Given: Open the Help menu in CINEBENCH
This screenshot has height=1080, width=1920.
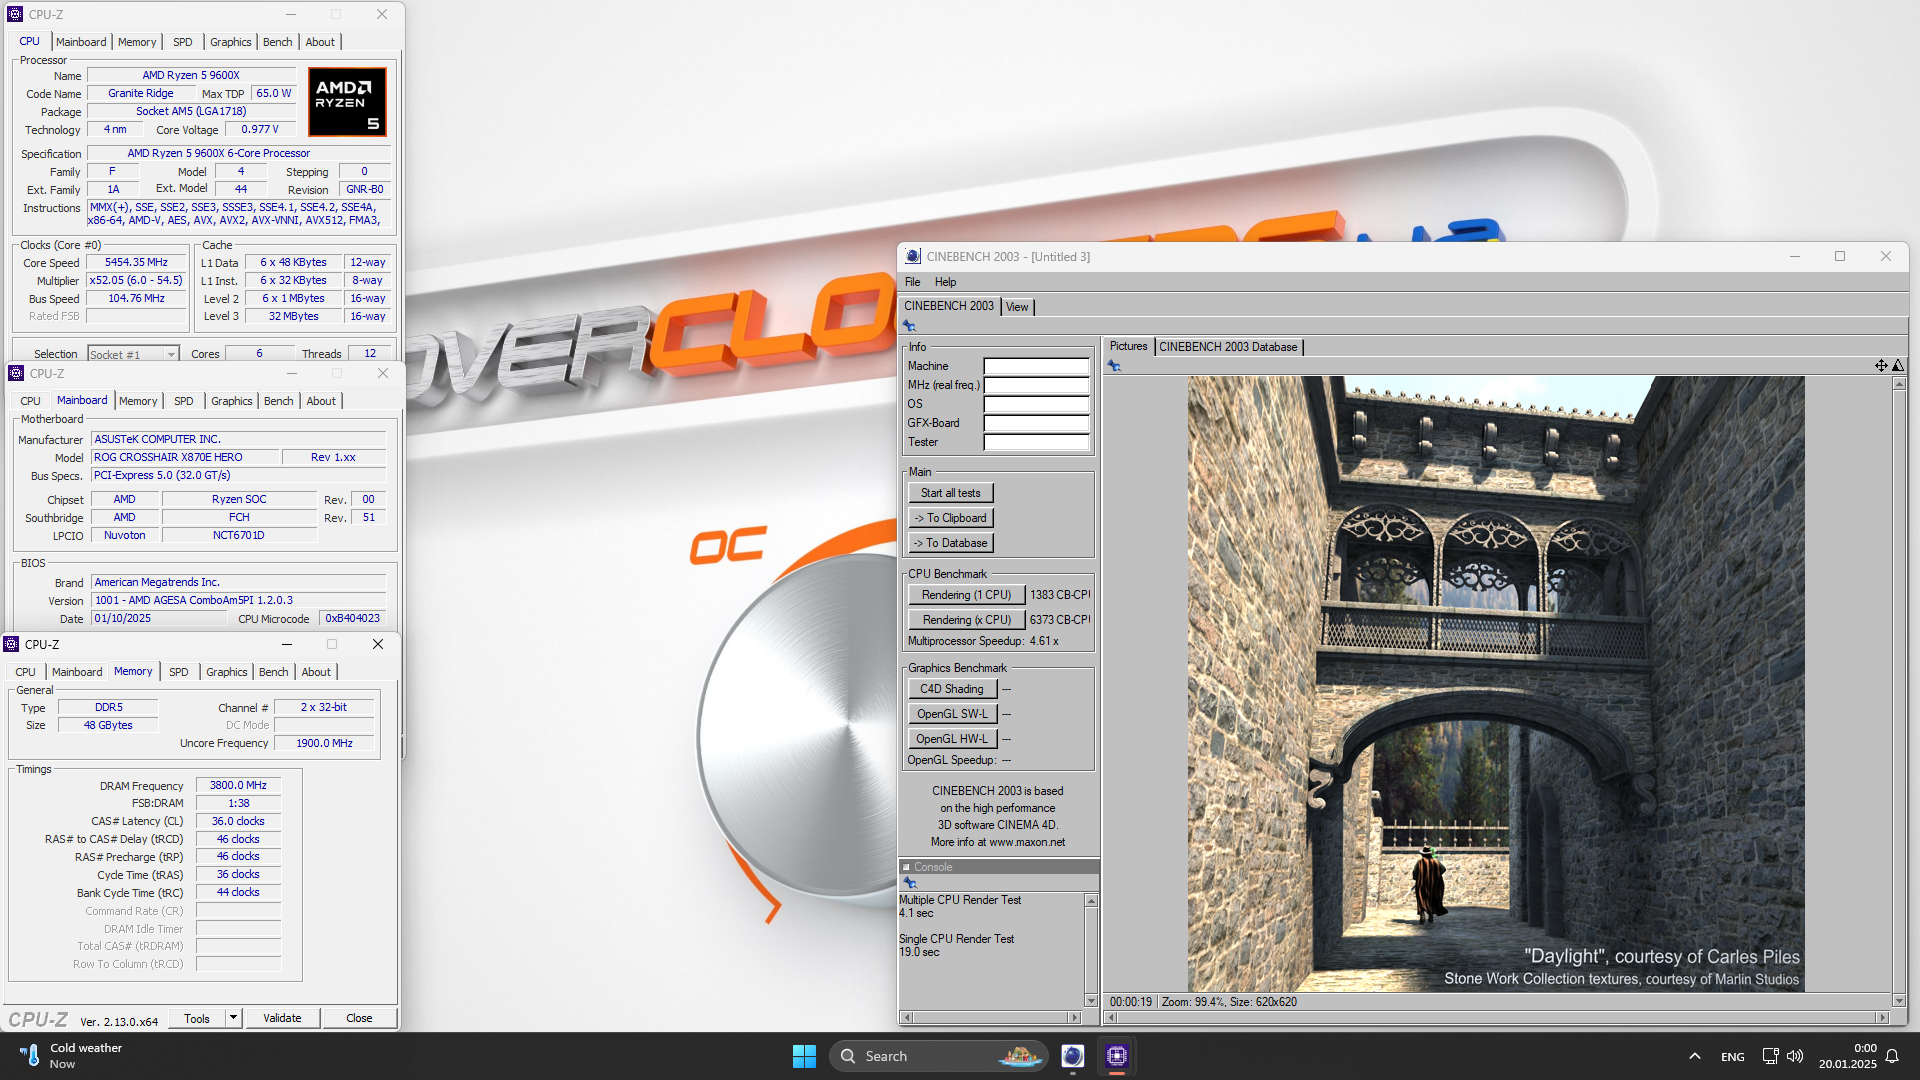Looking at the screenshot, I should coord(945,282).
